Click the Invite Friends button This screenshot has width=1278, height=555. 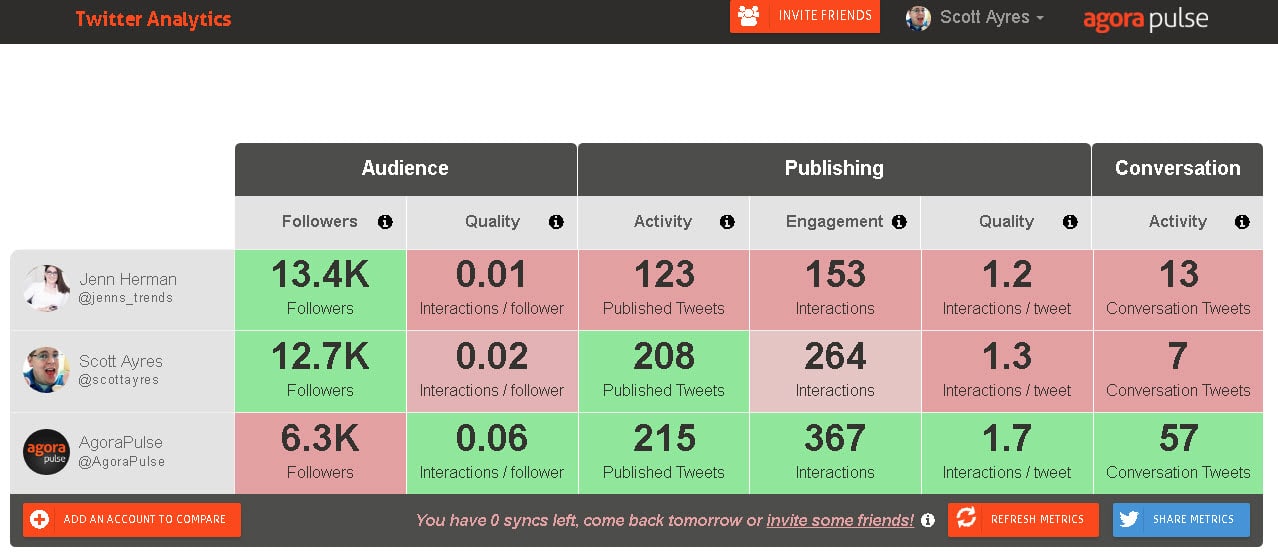[805, 16]
